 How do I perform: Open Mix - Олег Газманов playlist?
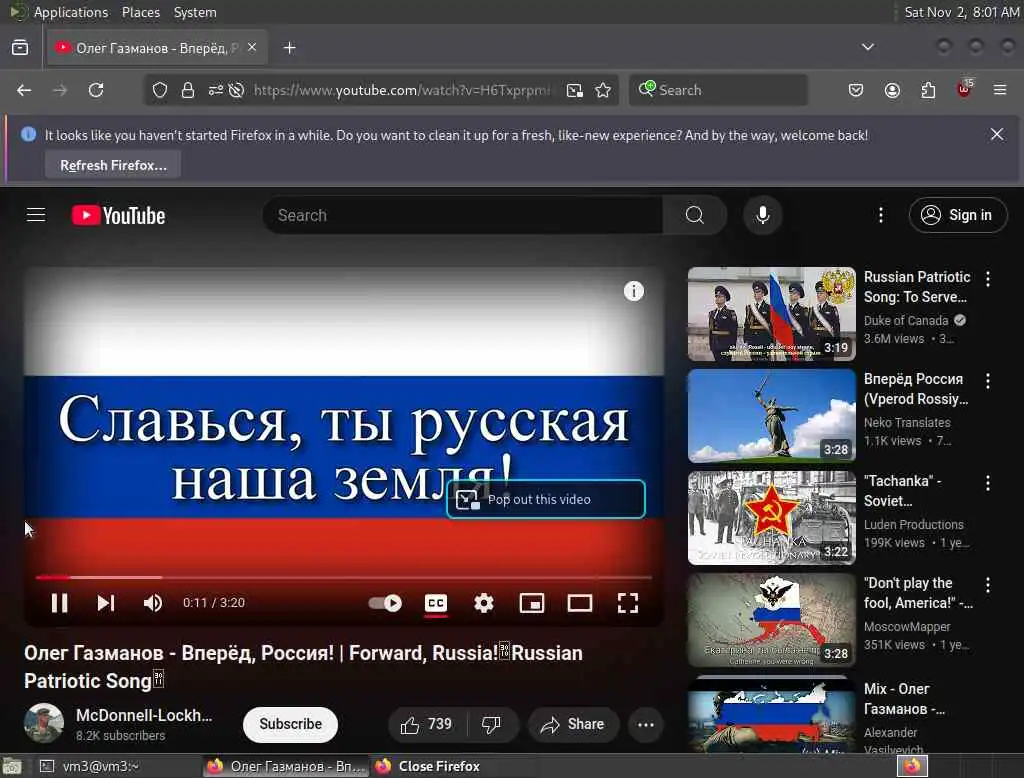(x=771, y=715)
